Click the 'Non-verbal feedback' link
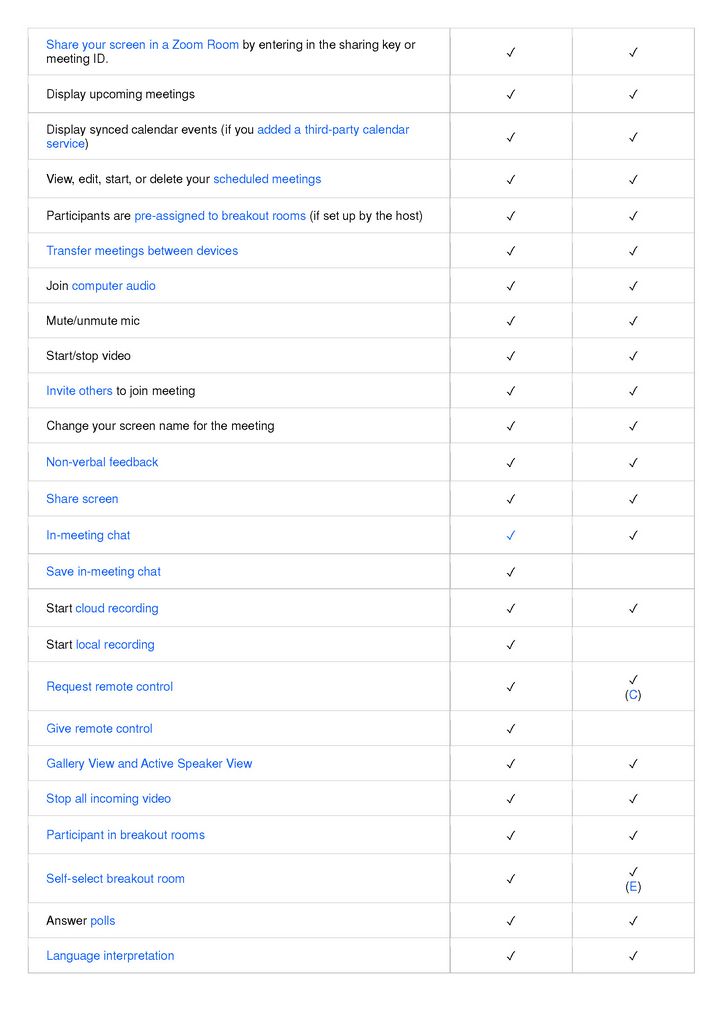Screen dimensions: 724x1024 (102, 462)
